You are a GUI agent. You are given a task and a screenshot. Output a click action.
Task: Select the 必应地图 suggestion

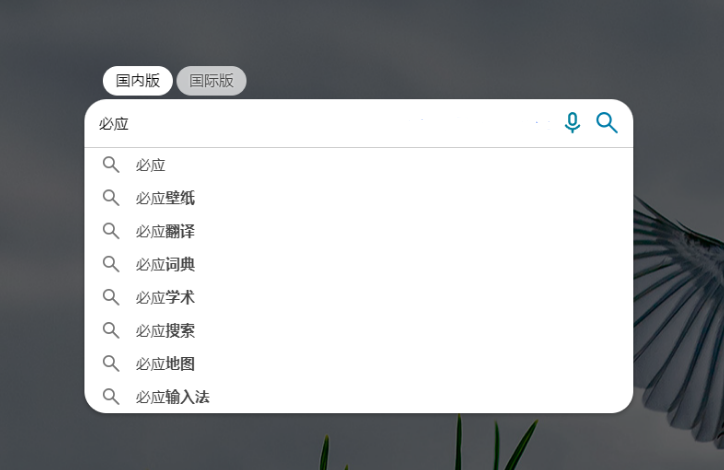click(359, 364)
